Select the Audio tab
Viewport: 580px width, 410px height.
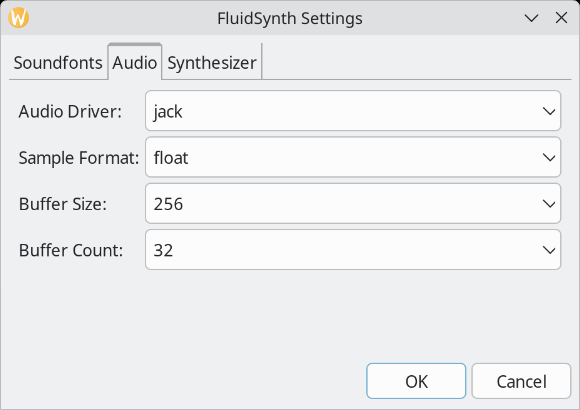135,62
